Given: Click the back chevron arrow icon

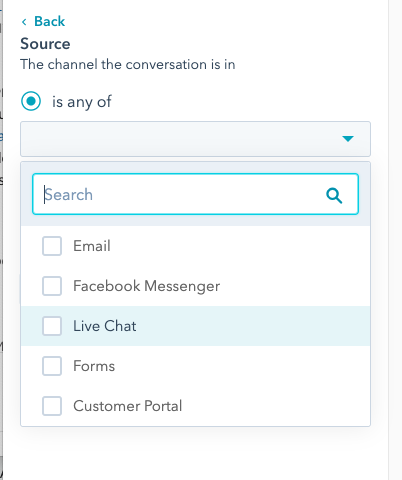Looking at the screenshot, I should [24, 22].
